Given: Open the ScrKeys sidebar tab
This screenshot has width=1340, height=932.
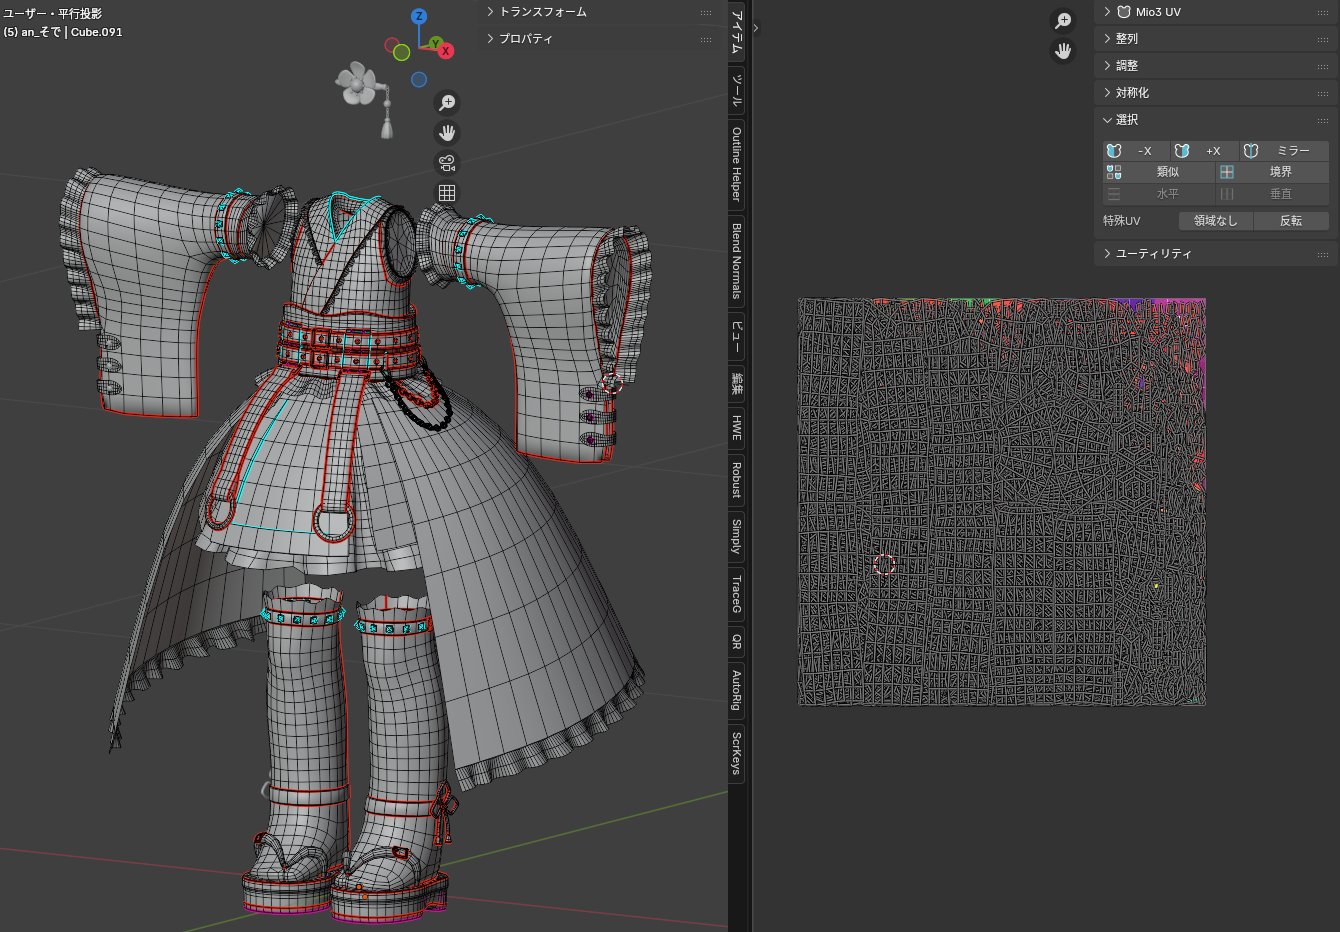Looking at the screenshot, I should tap(737, 753).
